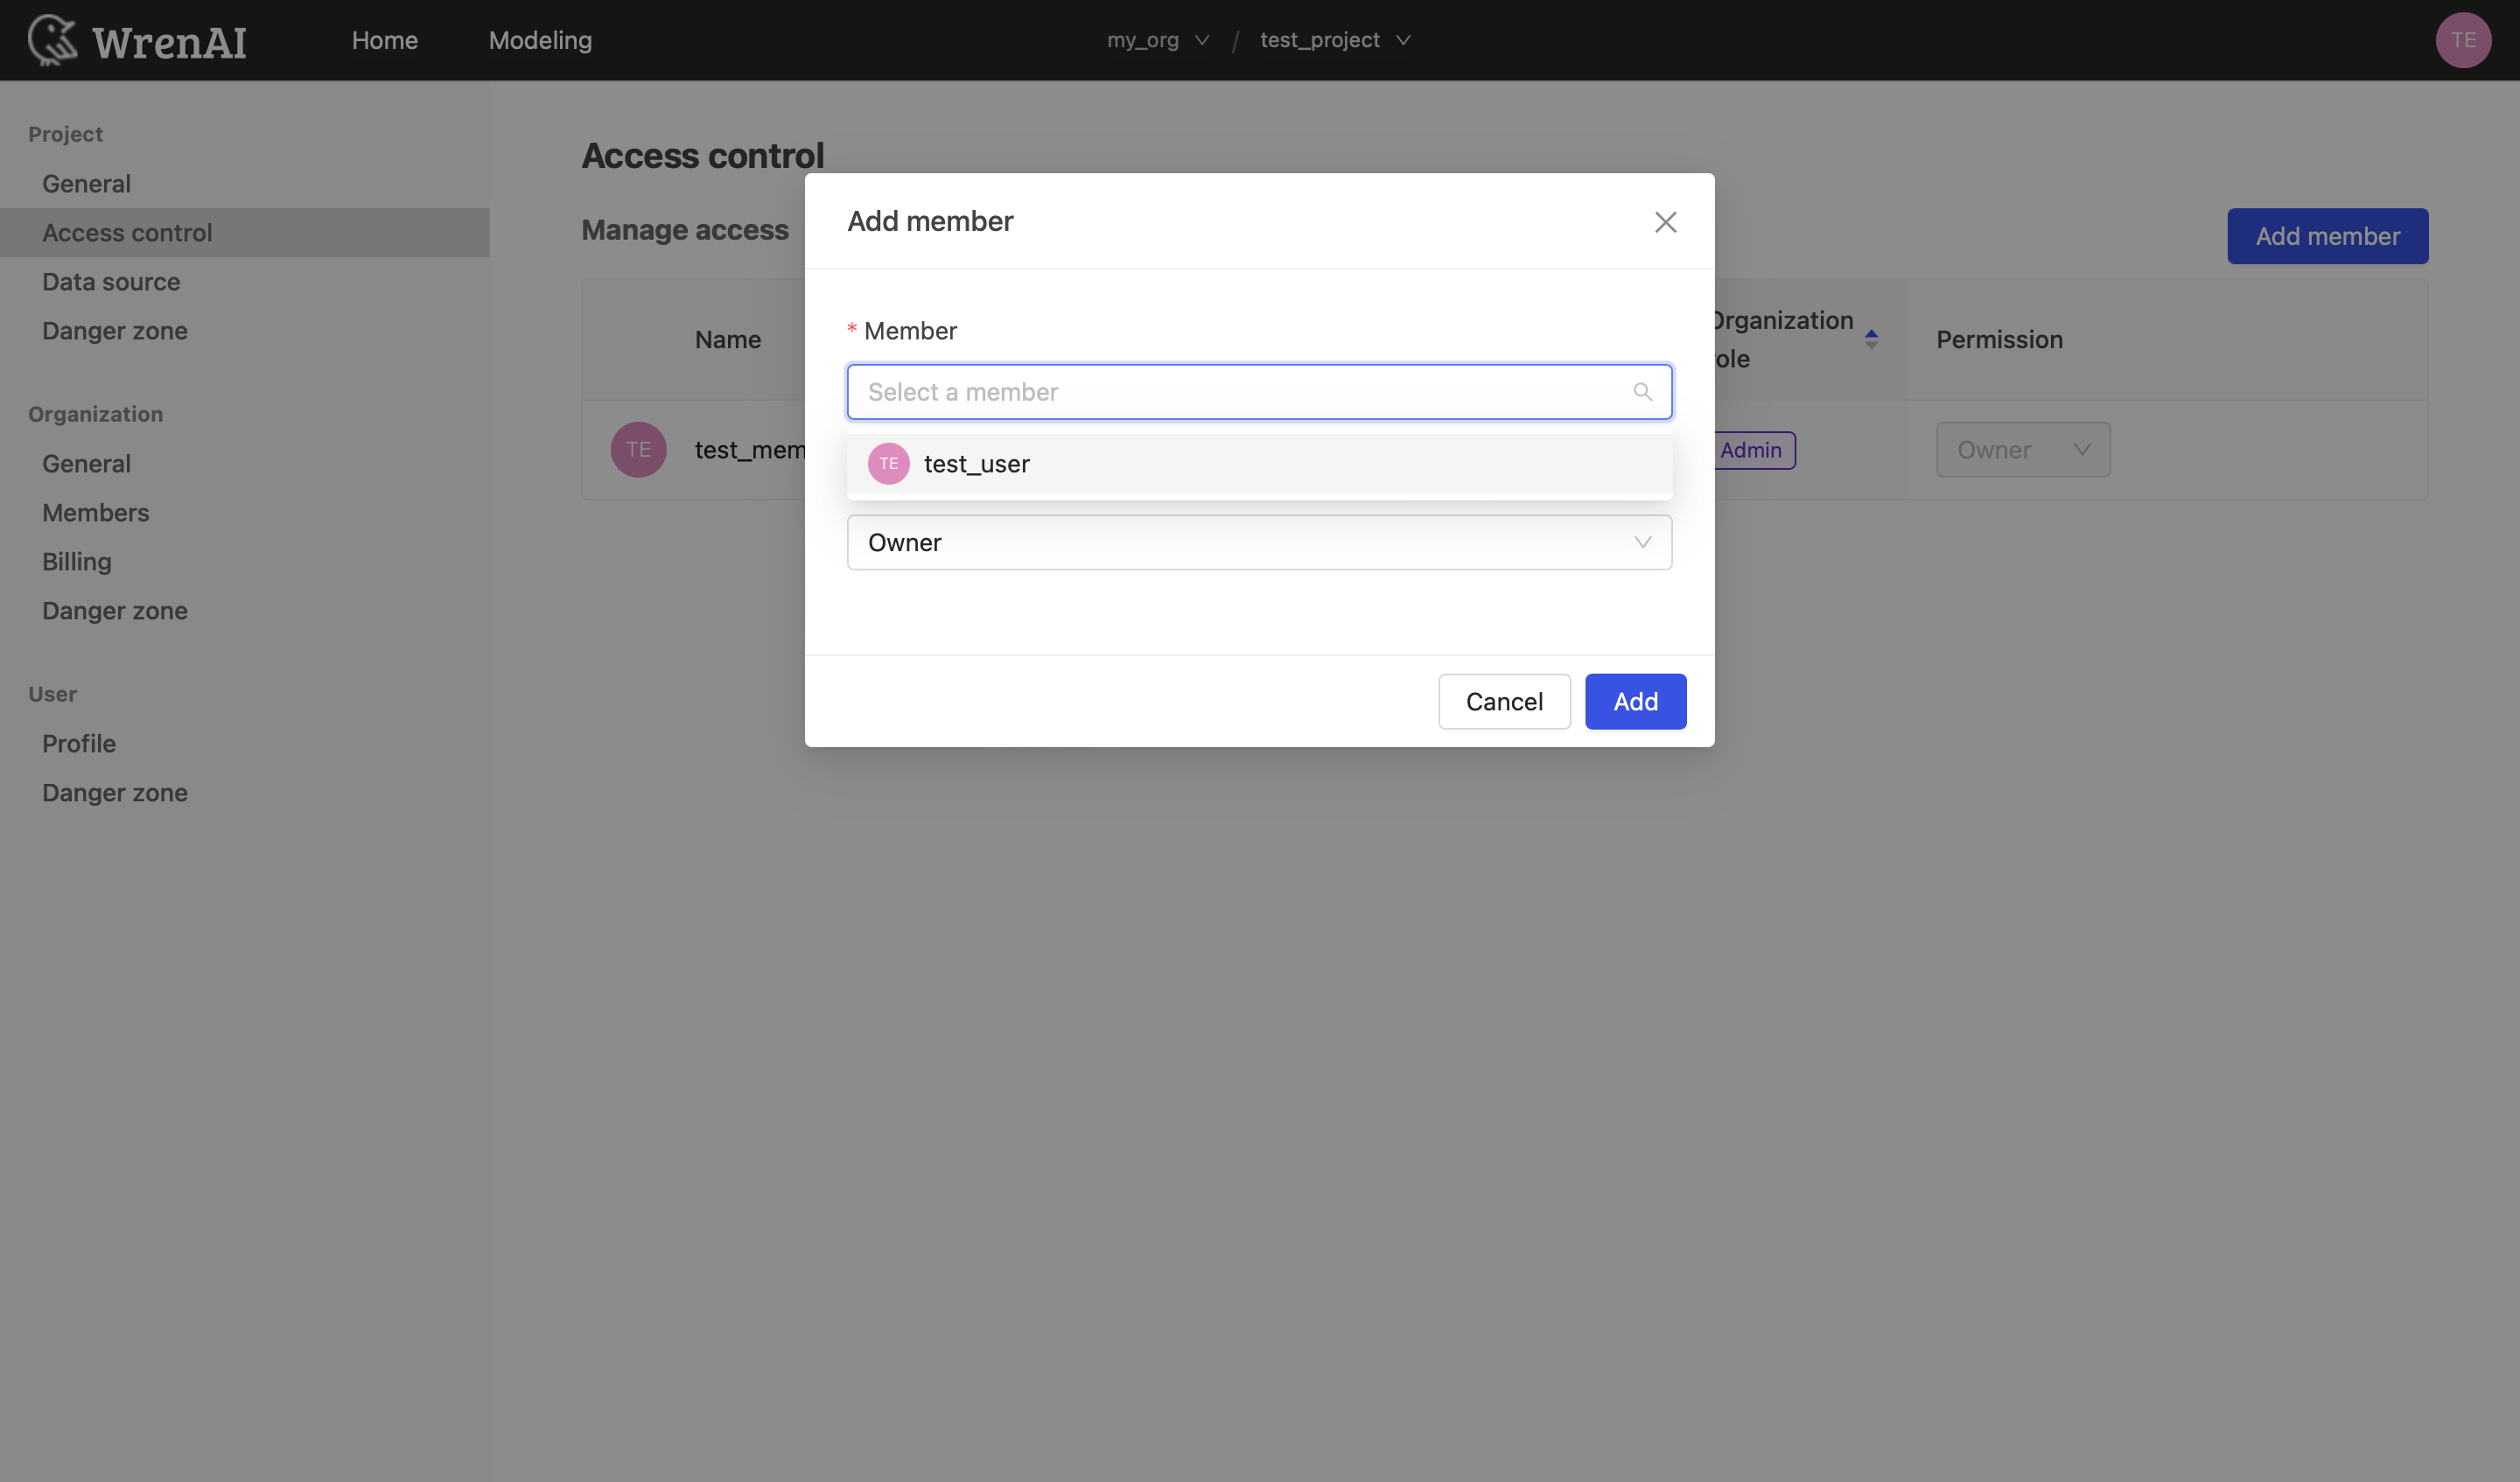Expand the Owner permission dropdown
This screenshot has height=1482, width=2520.
[1260, 542]
